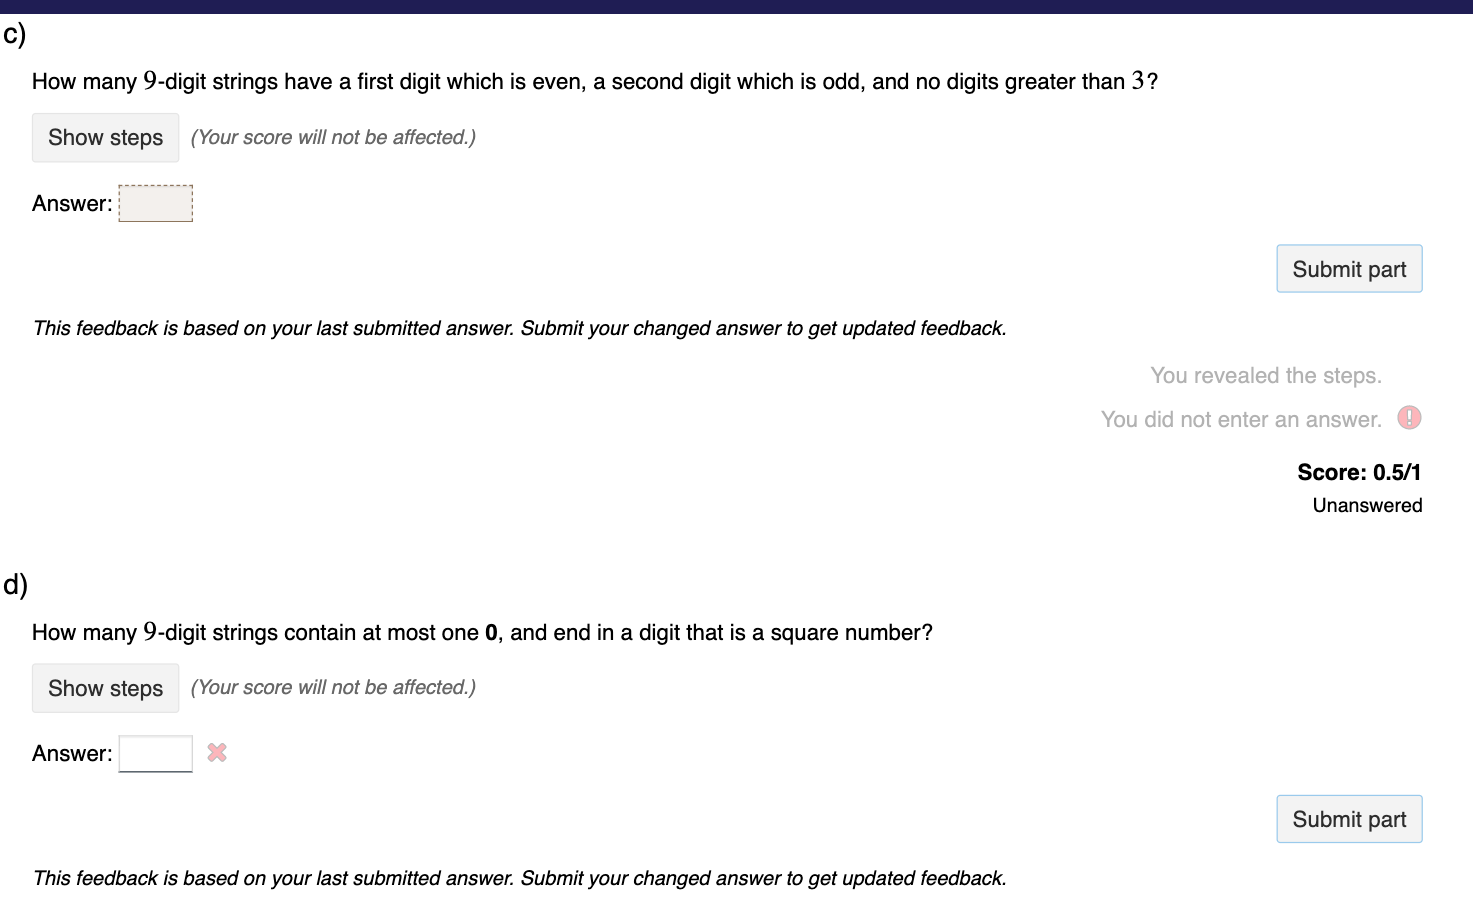Click the answer field for part c
1473x911 pixels.
coord(155,203)
